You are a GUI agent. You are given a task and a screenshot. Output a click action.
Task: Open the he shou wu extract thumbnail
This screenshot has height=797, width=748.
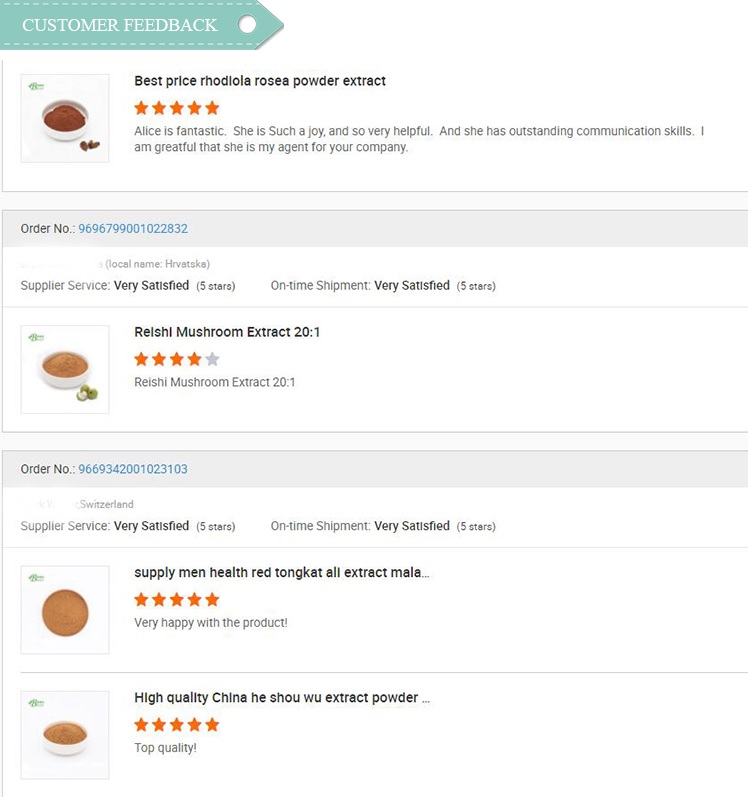pos(65,735)
